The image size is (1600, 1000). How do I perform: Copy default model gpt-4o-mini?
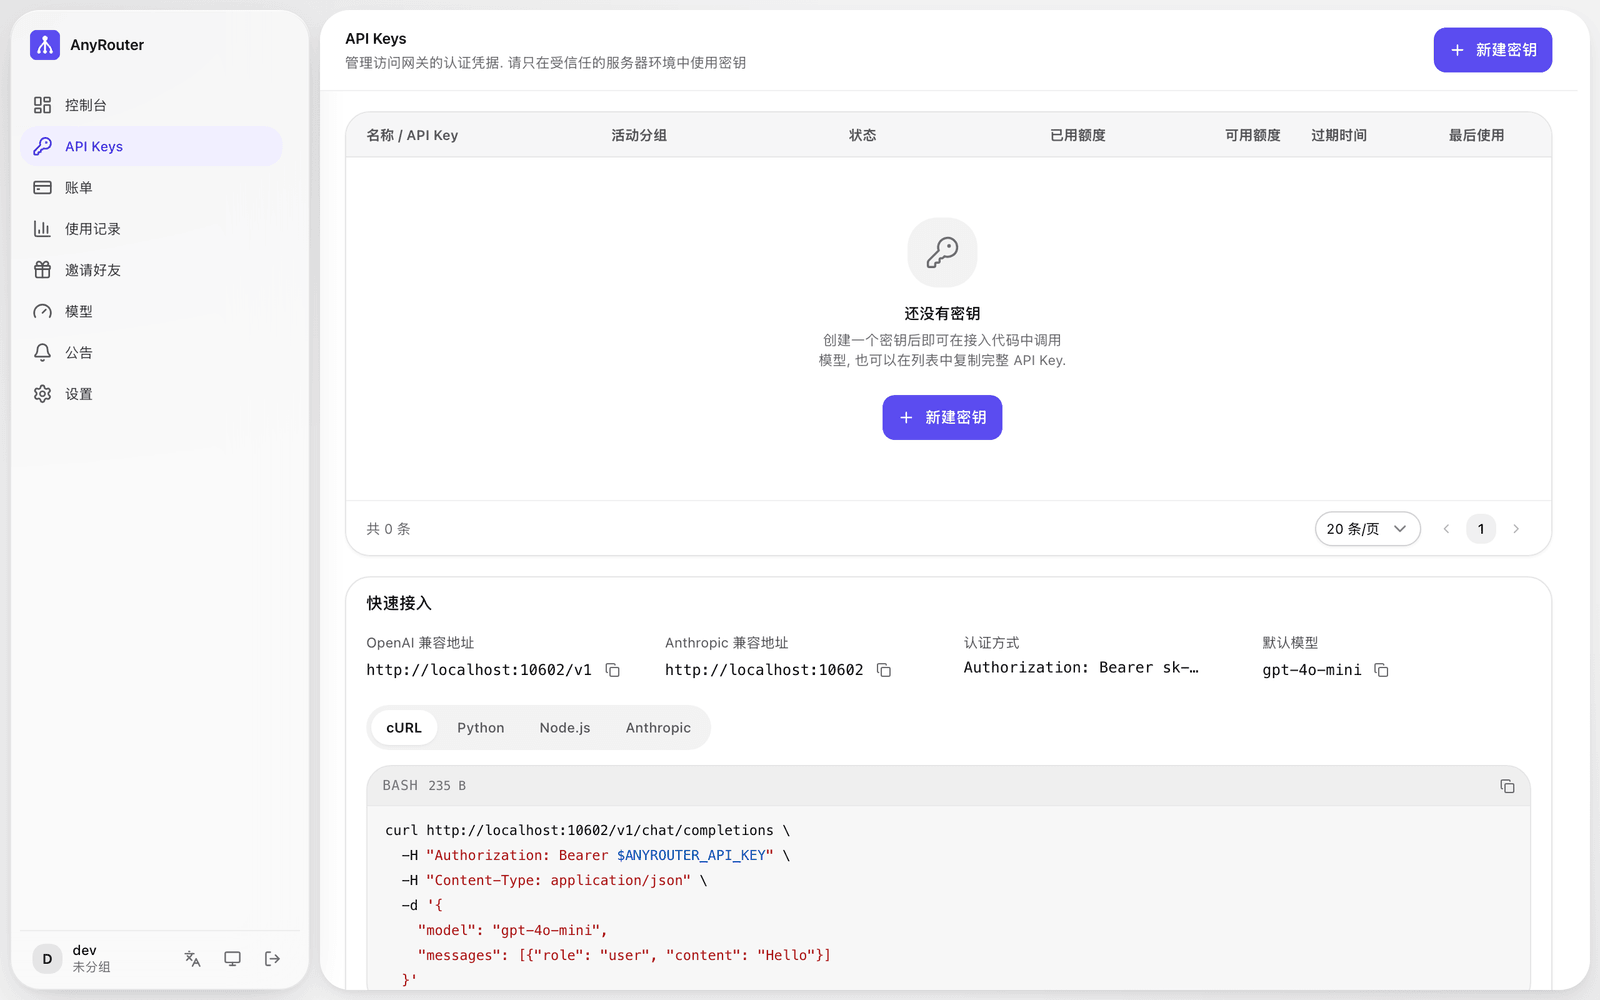[1381, 670]
